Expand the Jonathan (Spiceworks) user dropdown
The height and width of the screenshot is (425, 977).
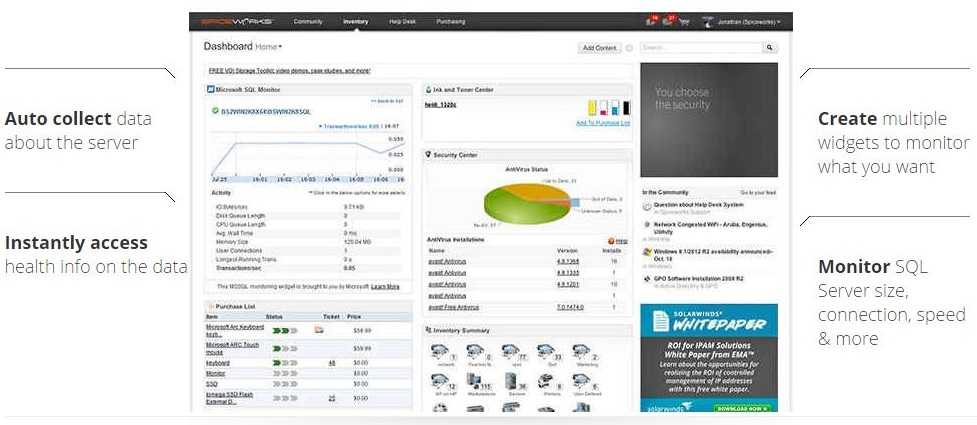(x=749, y=22)
